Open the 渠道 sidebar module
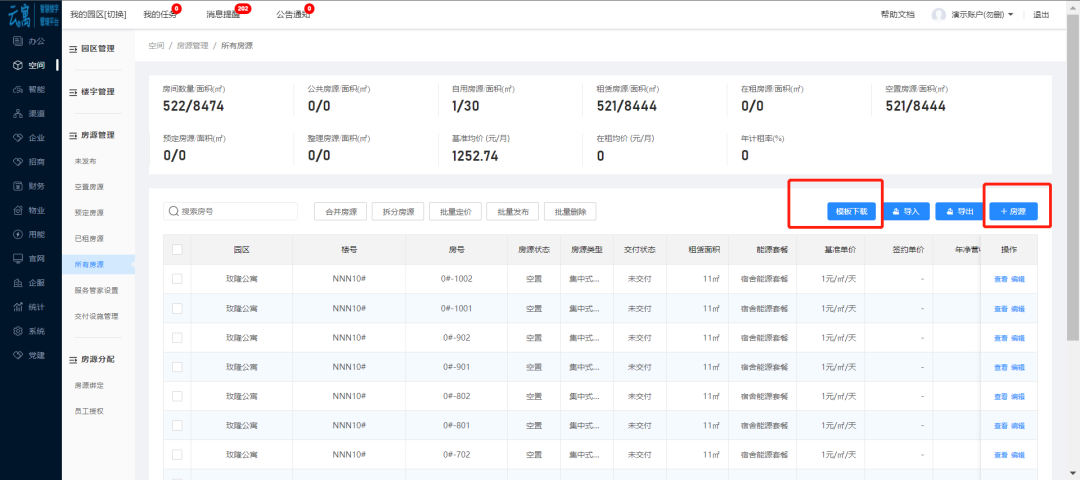The width and height of the screenshot is (1080, 480). click(30, 114)
